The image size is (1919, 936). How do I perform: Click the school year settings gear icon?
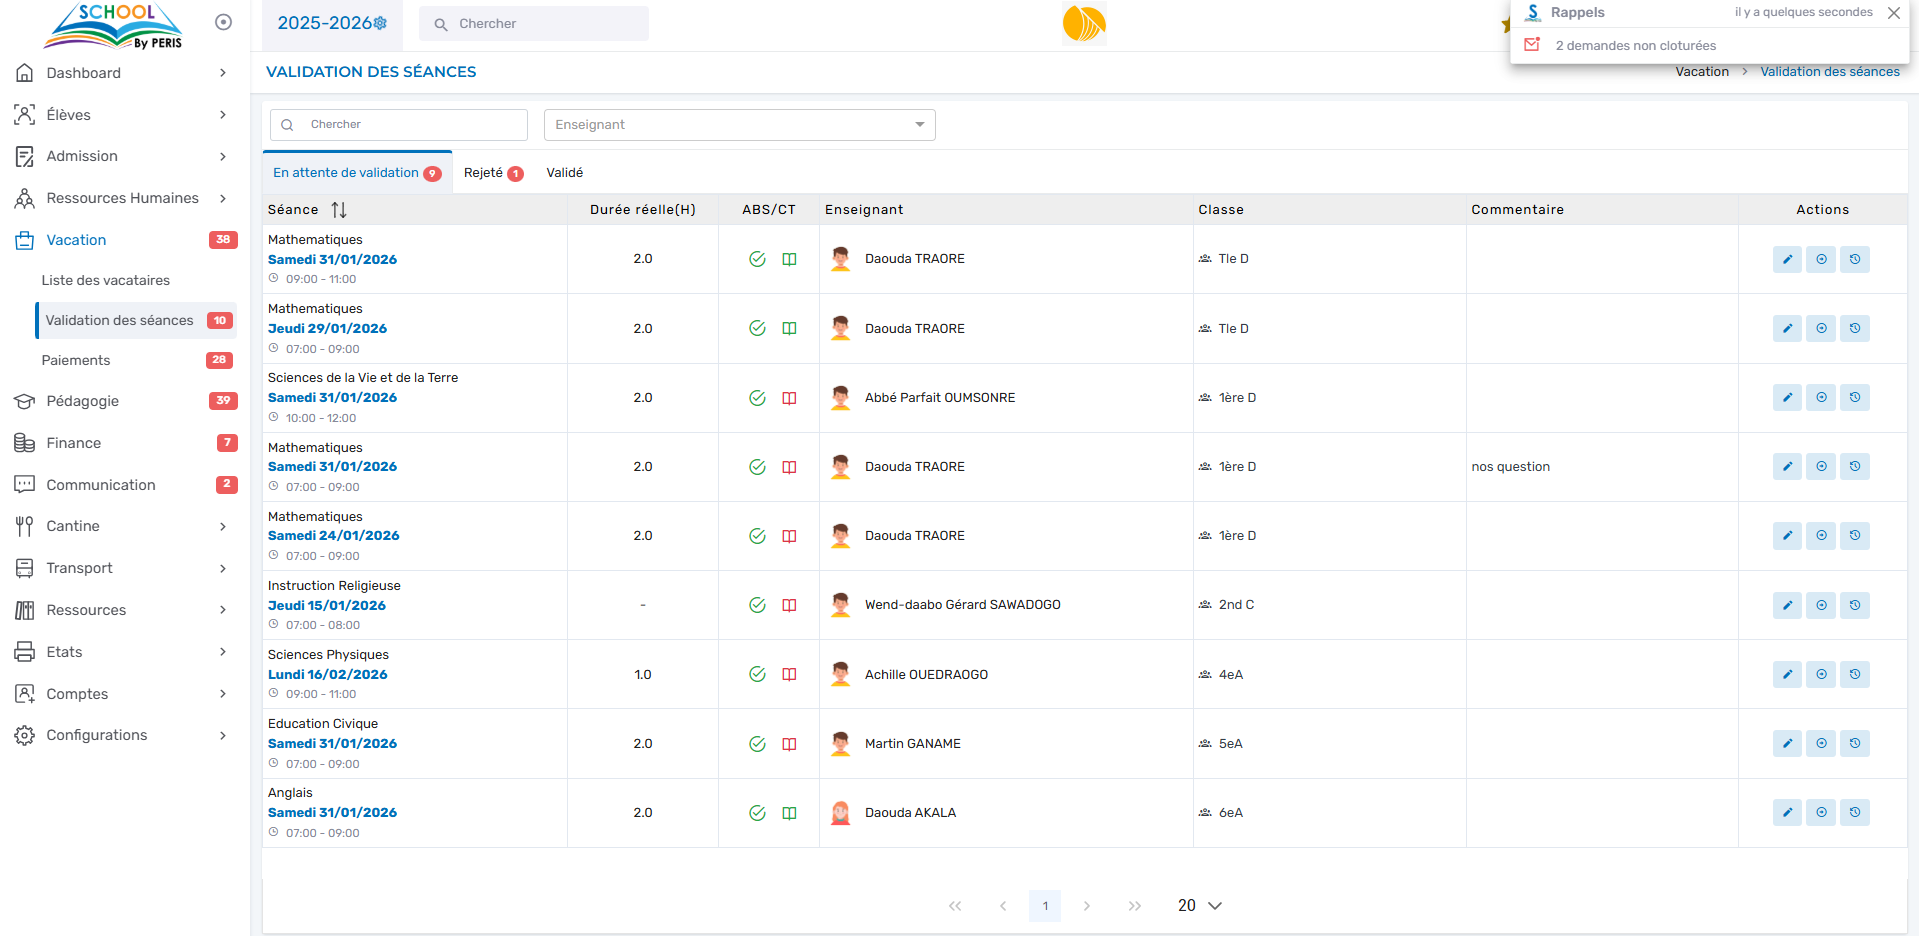click(x=380, y=23)
